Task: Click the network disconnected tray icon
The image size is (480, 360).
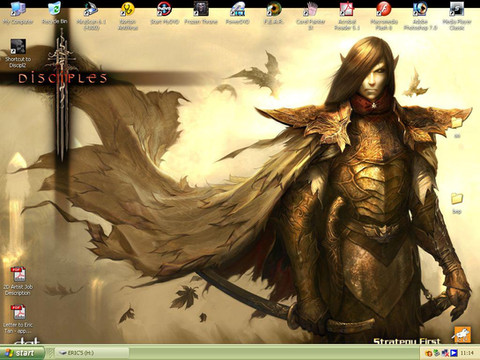Action: 445,353
